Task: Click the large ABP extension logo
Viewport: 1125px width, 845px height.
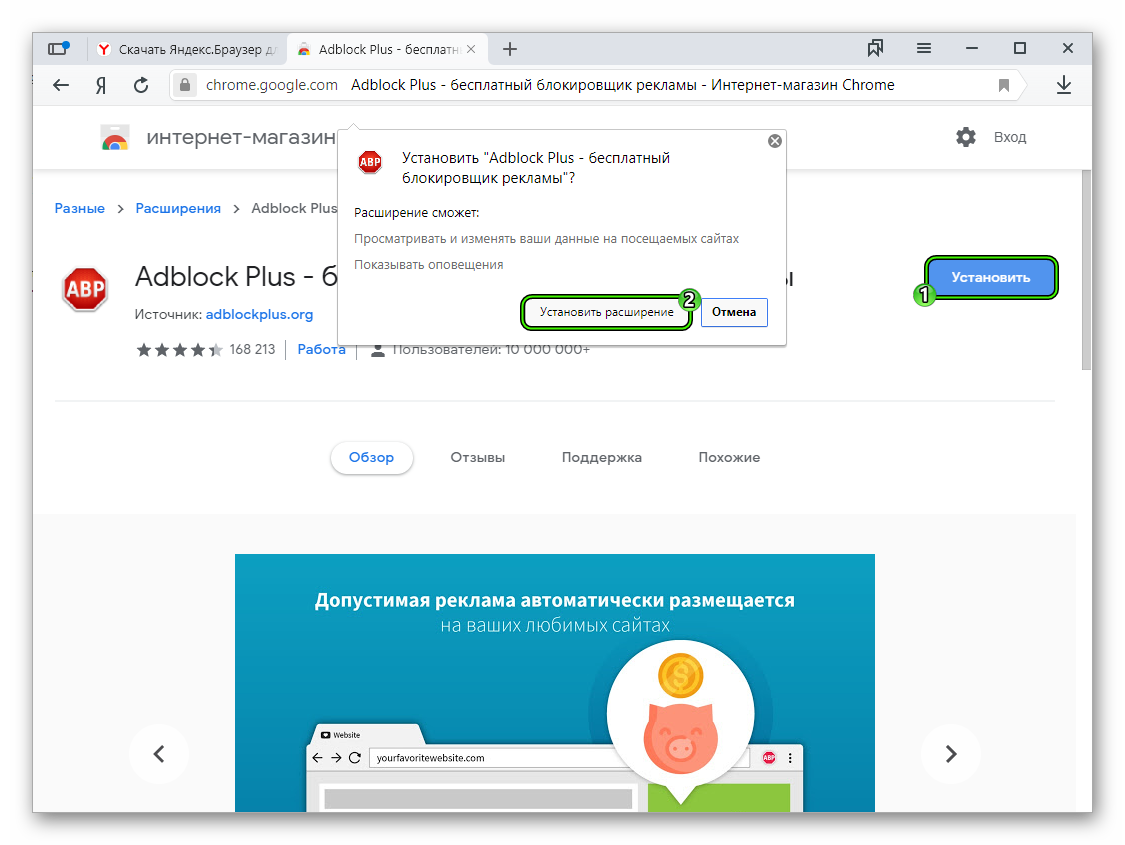Action: (85, 288)
